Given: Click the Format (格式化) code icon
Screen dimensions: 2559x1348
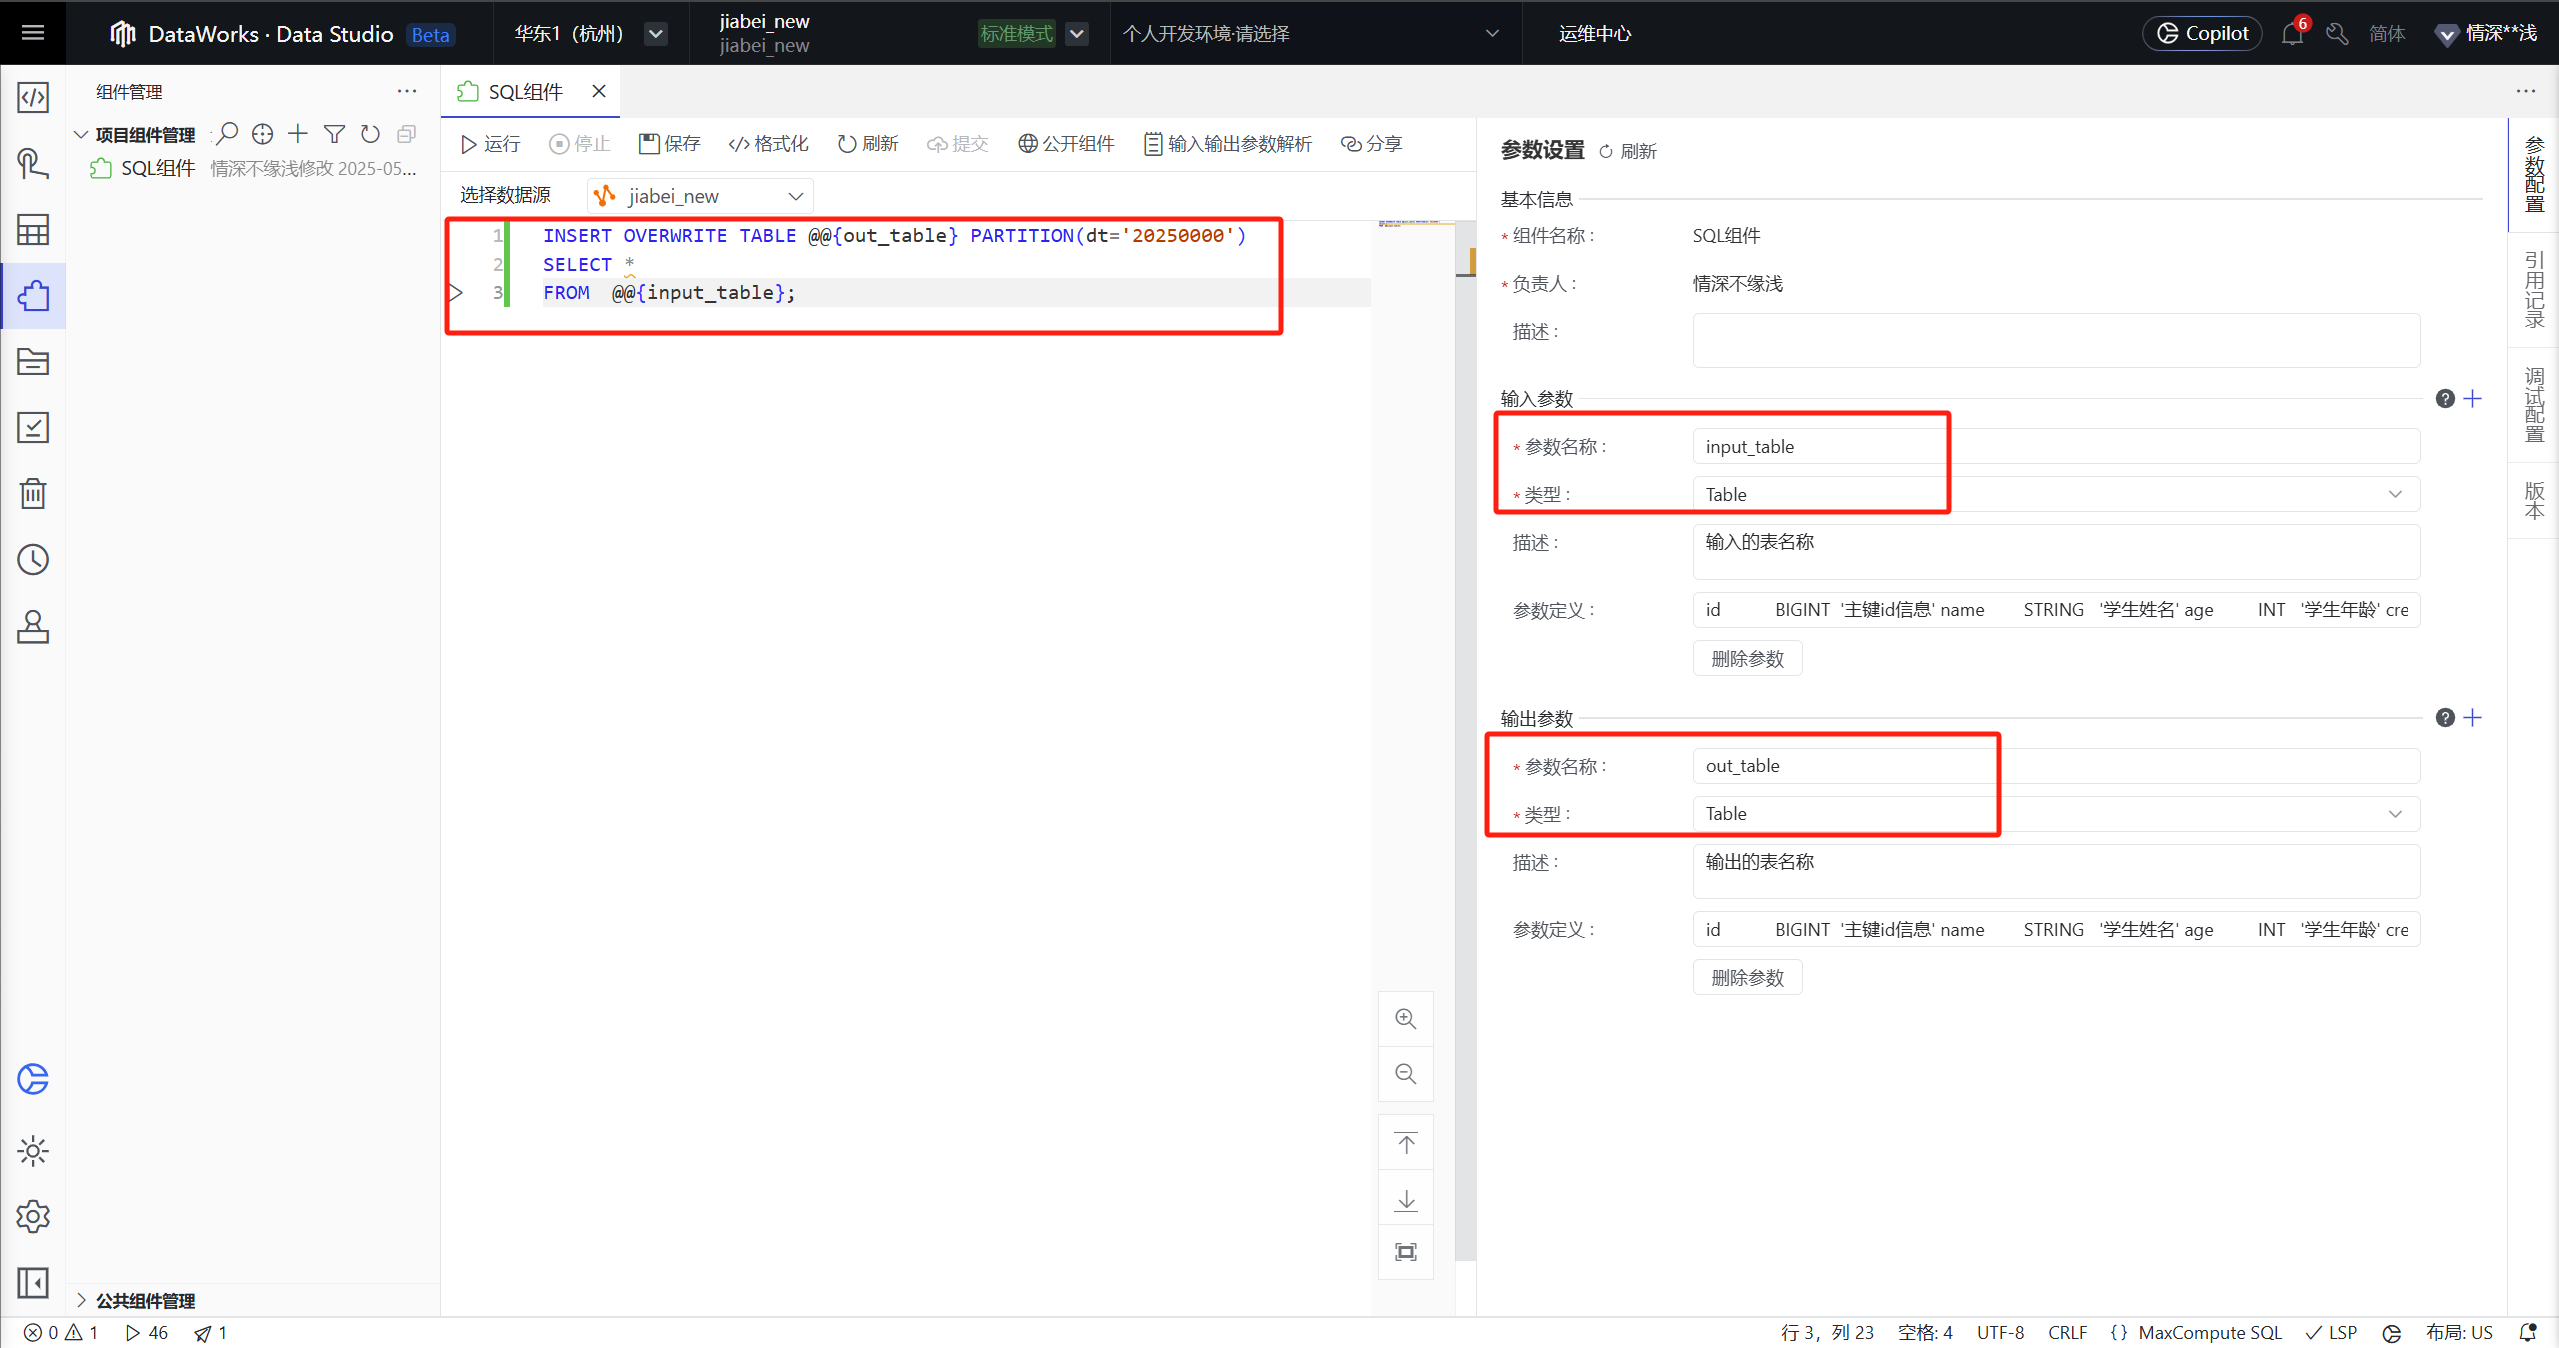Looking at the screenshot, I should (739, 144).
